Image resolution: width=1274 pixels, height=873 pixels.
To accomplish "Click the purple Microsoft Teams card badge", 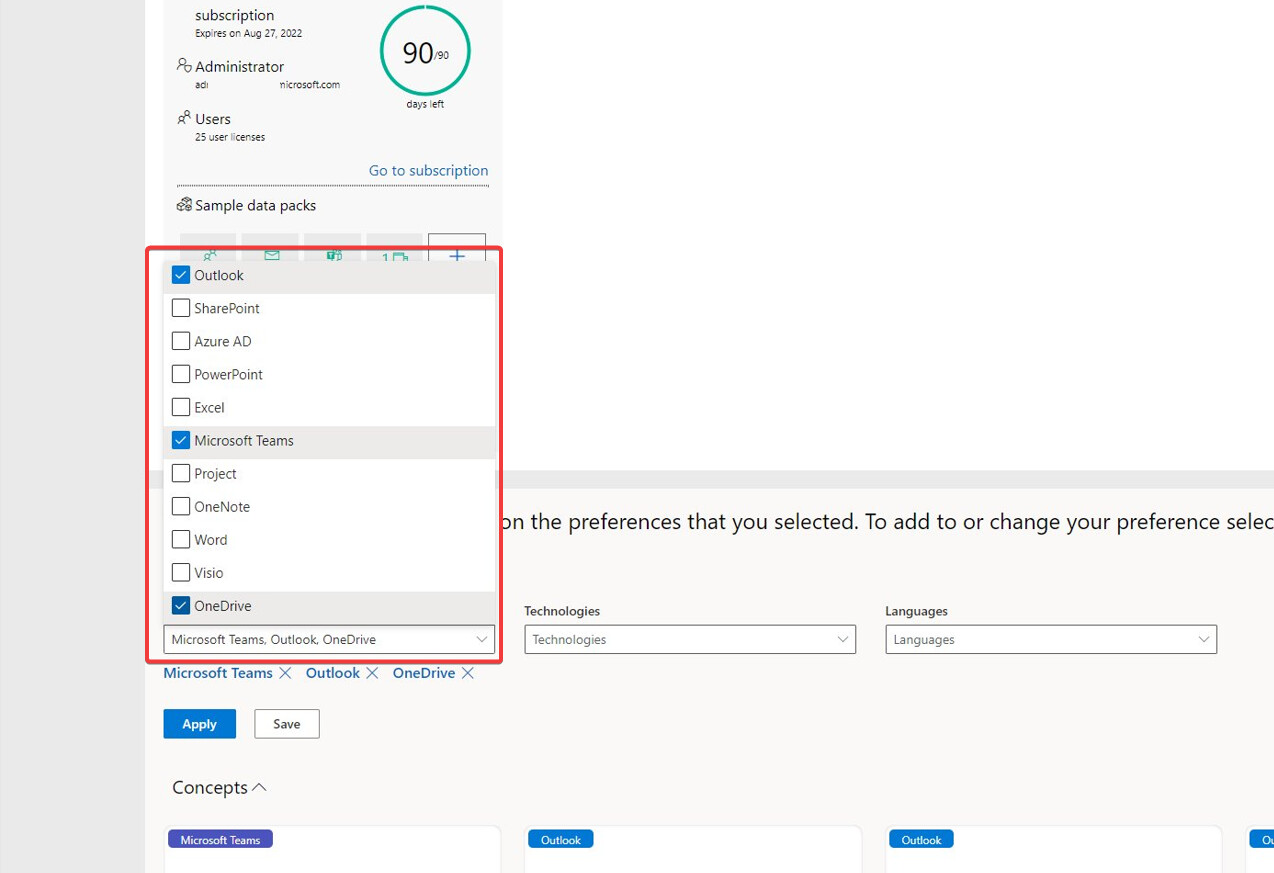I will [220, 840].
